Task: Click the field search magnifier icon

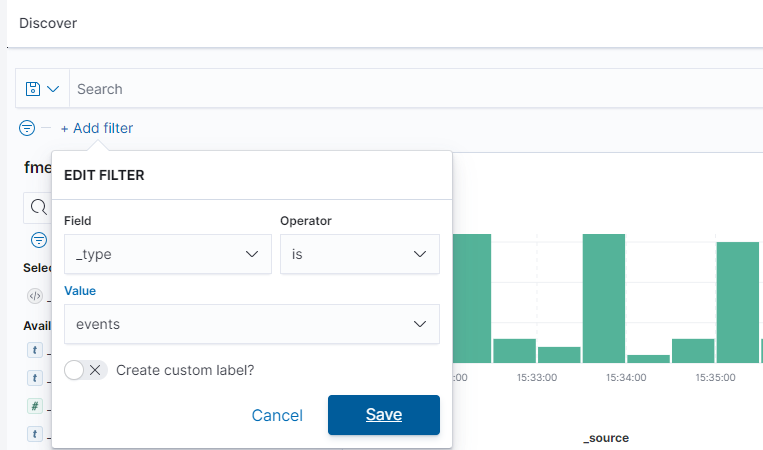Action: coord(38,207)
